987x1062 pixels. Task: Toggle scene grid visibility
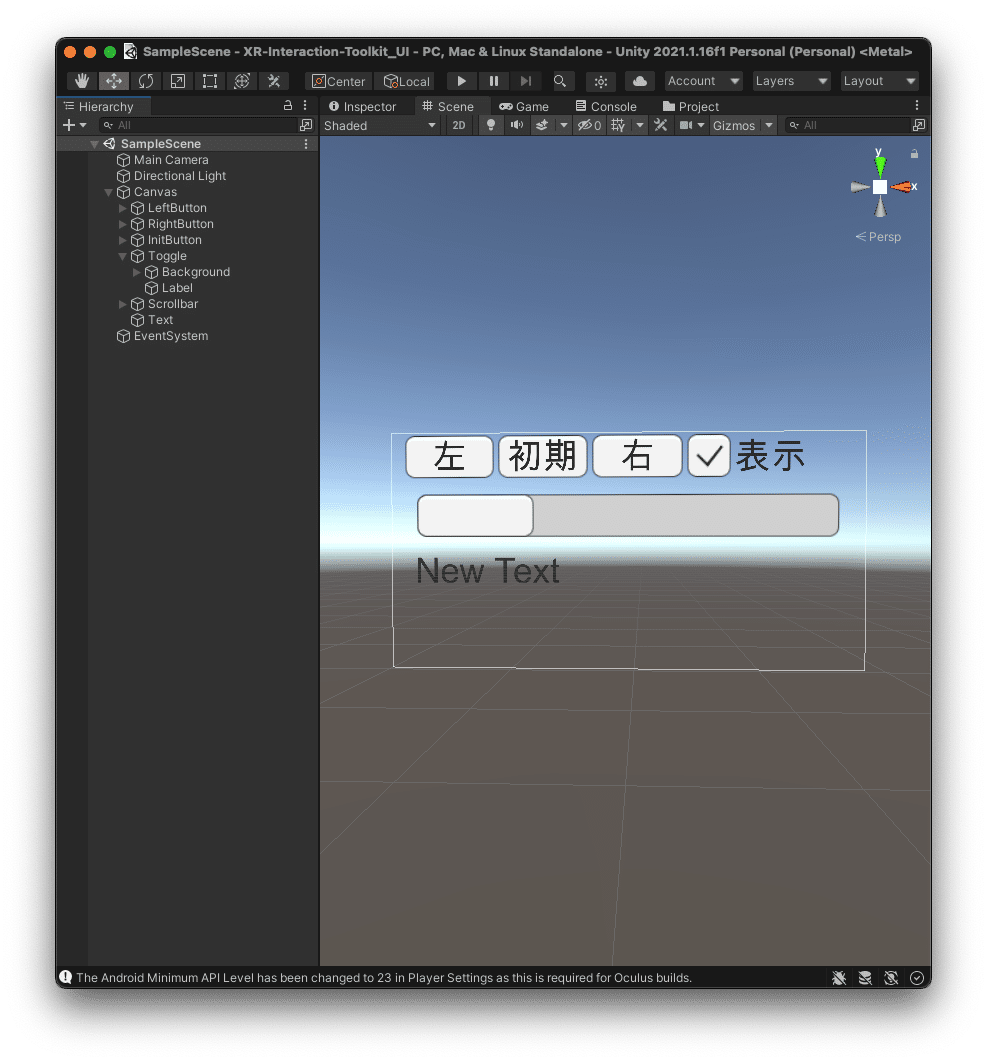pyautogui.click(x=618, y=125)
